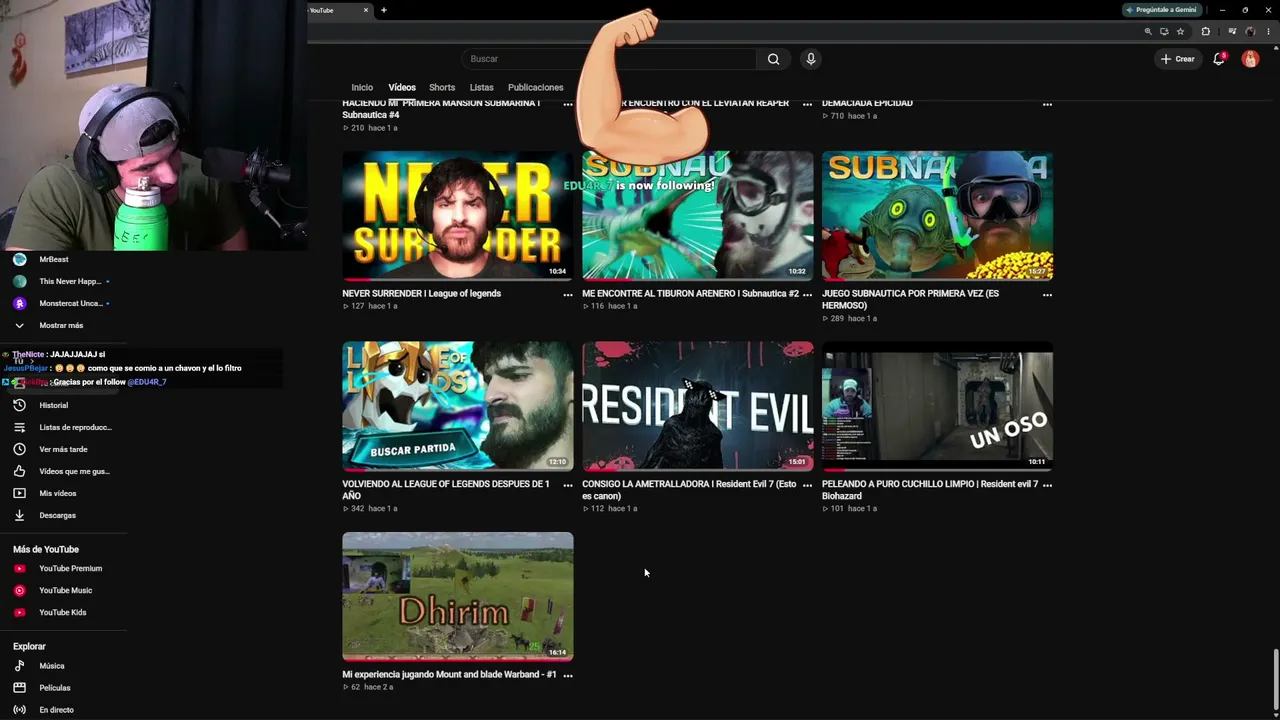
Task: Open En directo in Explorar section
Action: click(44, 710)
